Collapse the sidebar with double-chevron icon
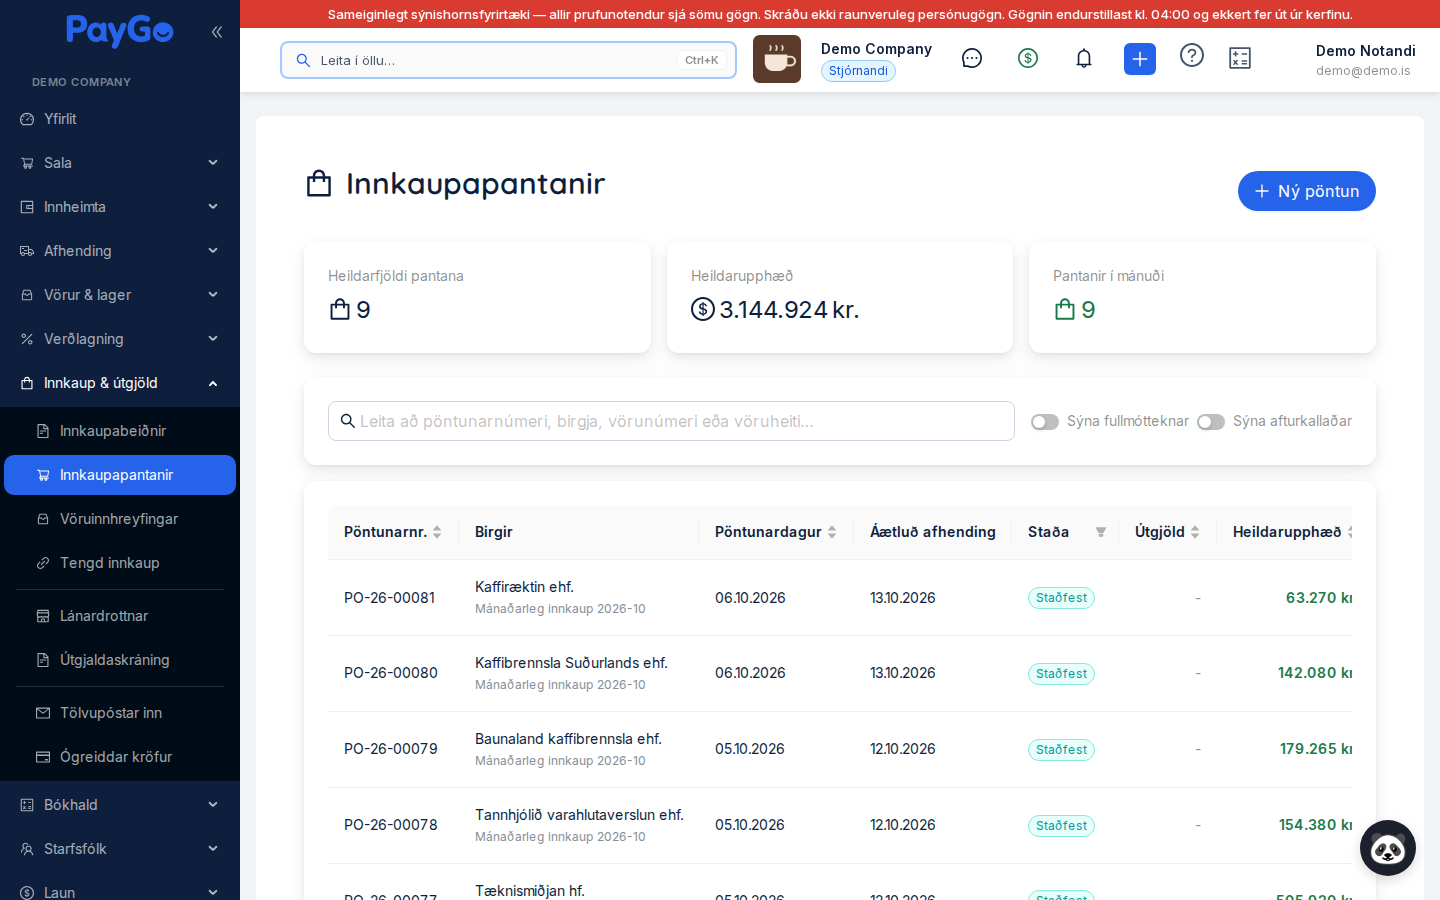Image resolution: width=1440 pixels, height=900 pixels. point(217,32)
